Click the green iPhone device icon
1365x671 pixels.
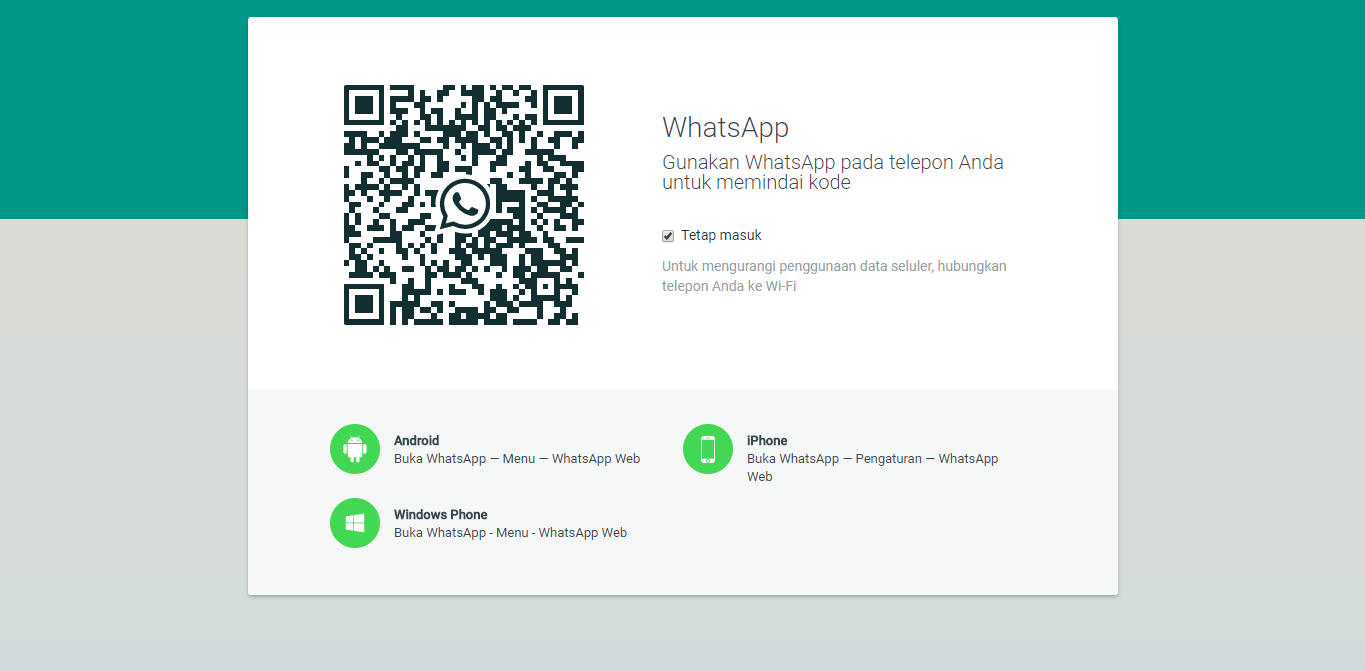pyautogui.click(x=708, y=449)
